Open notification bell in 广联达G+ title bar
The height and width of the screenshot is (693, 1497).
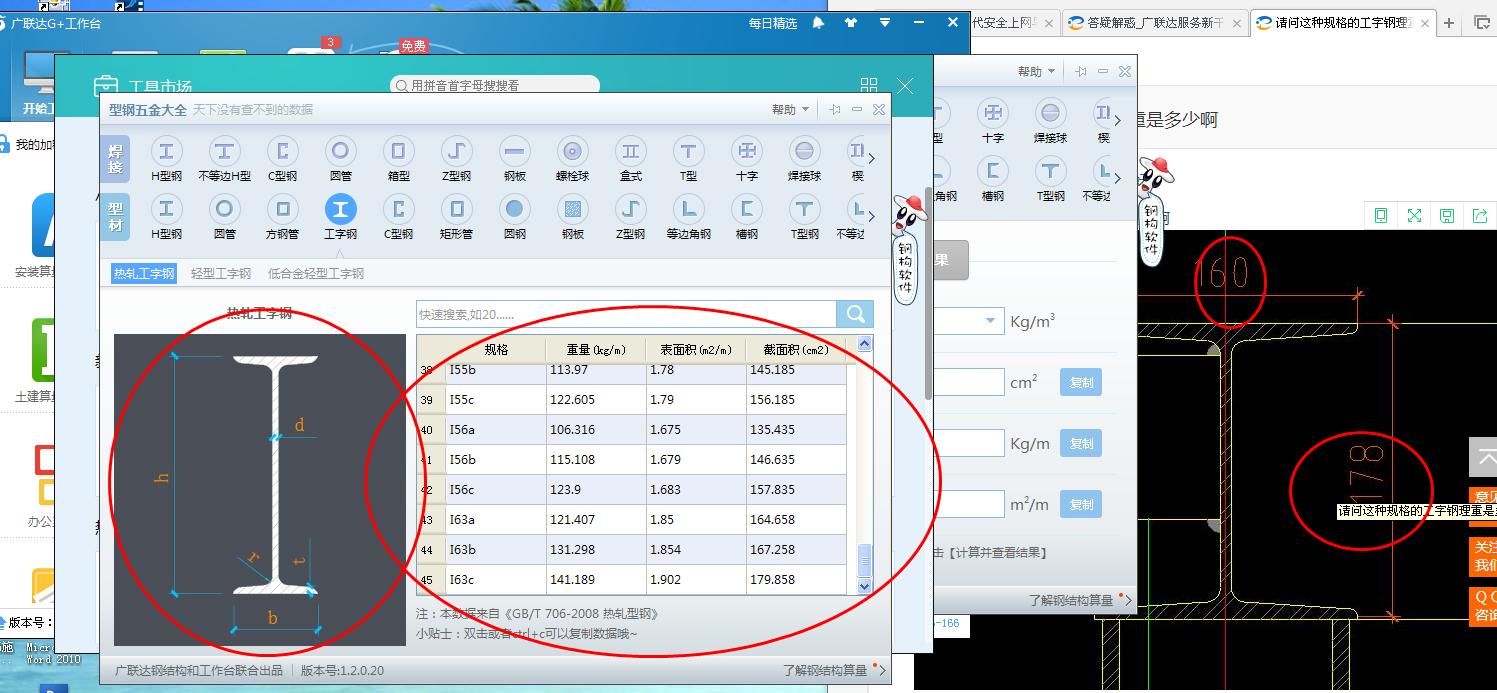pos(818,22)
